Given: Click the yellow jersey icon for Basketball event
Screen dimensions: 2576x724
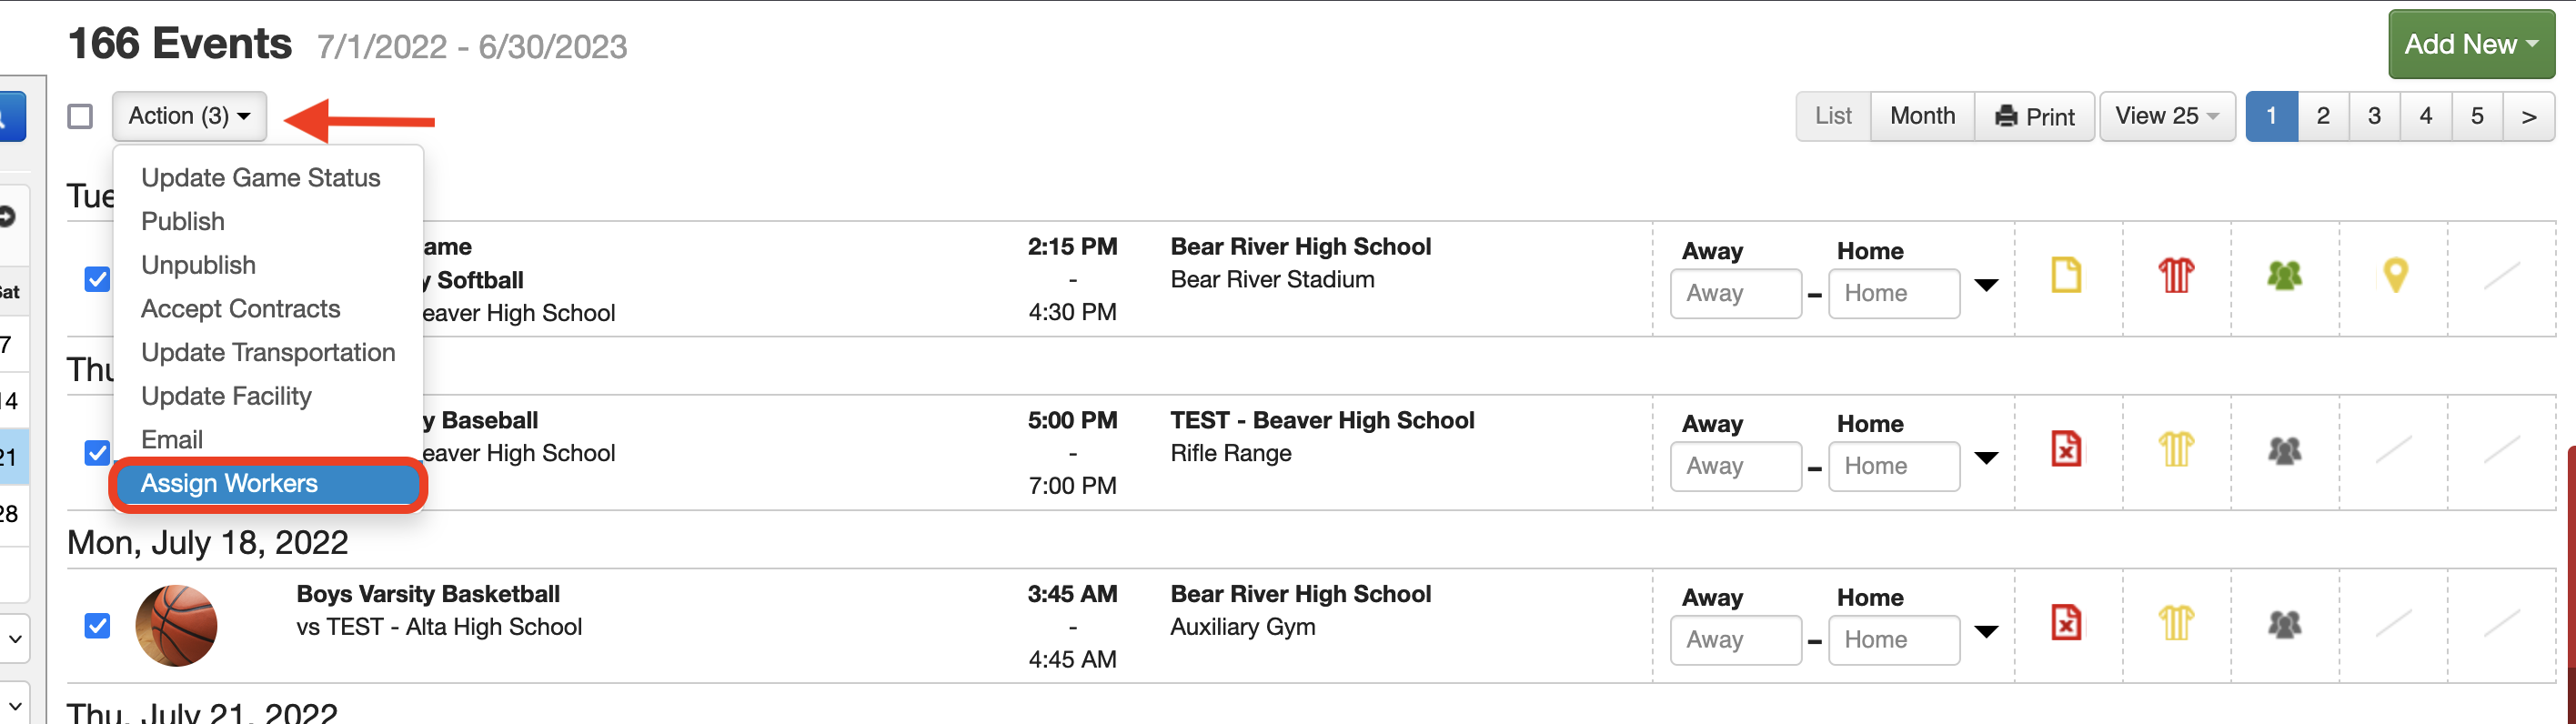Looking at the screenshot, I should 2176,623.
